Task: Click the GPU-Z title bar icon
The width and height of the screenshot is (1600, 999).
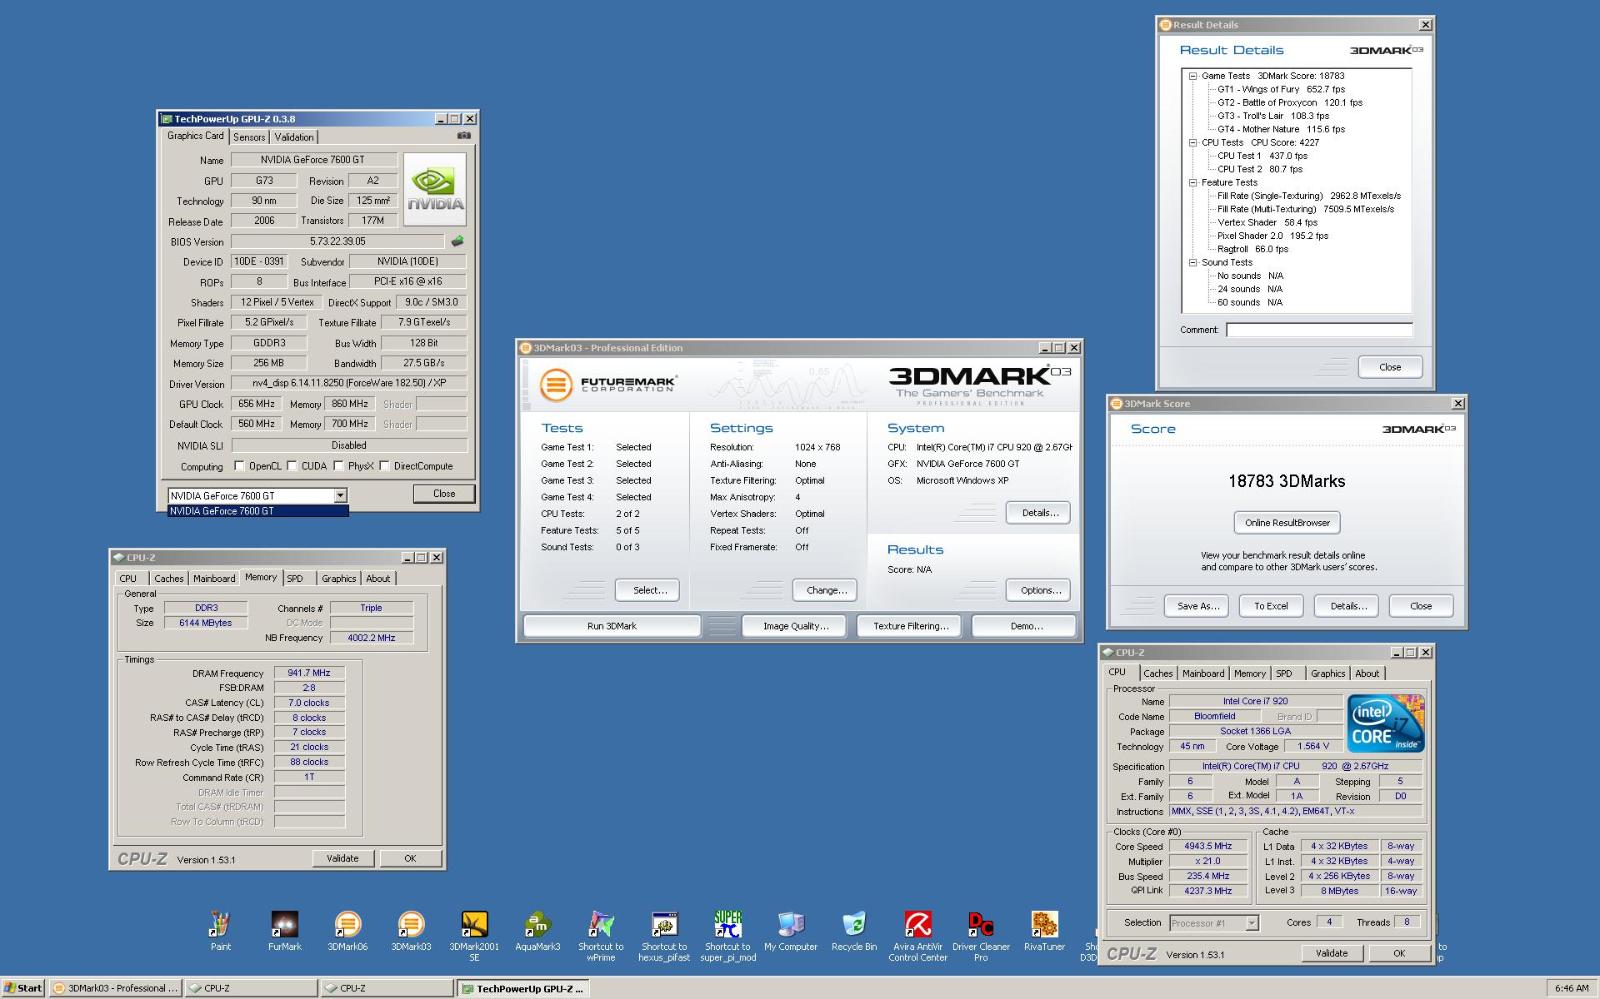Action: click(x=167, y=119)
